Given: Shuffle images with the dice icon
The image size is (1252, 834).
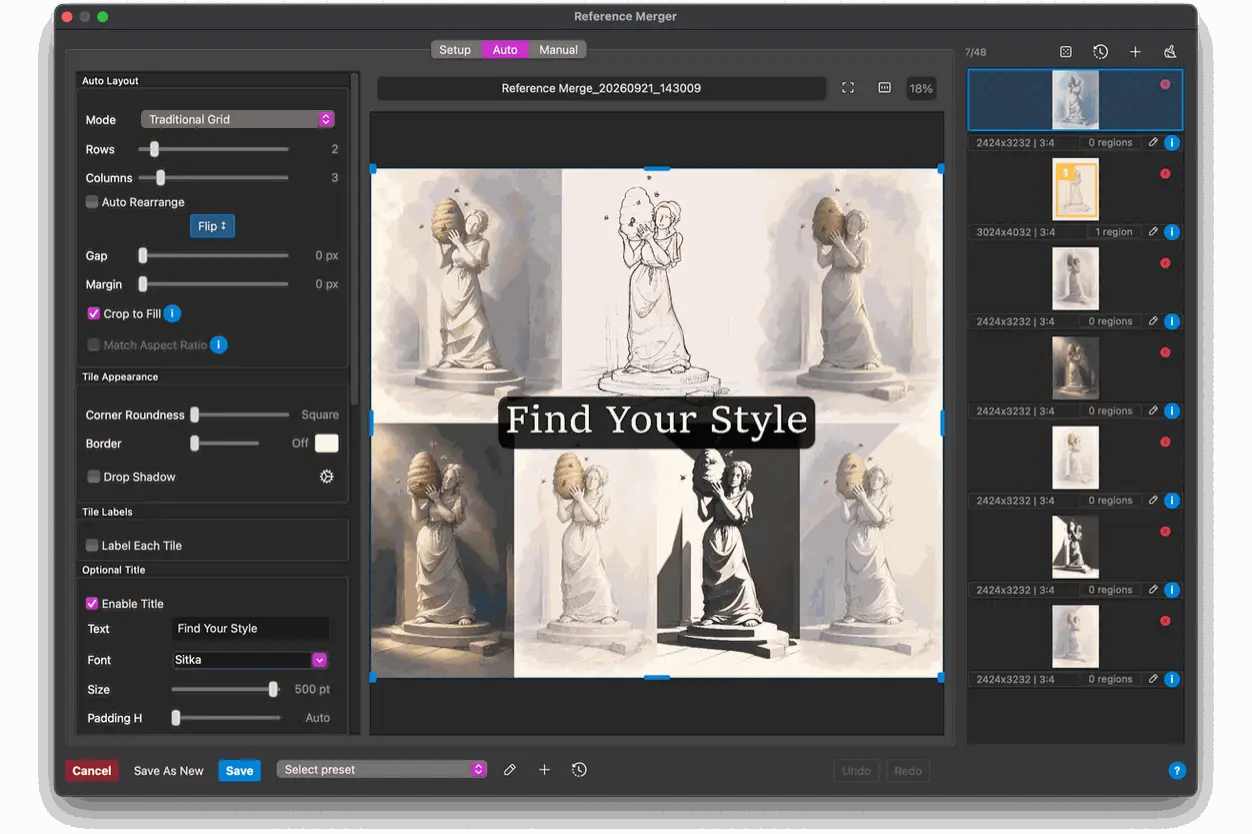Looking at the screenshot, I should click(x=1066, y=52).
